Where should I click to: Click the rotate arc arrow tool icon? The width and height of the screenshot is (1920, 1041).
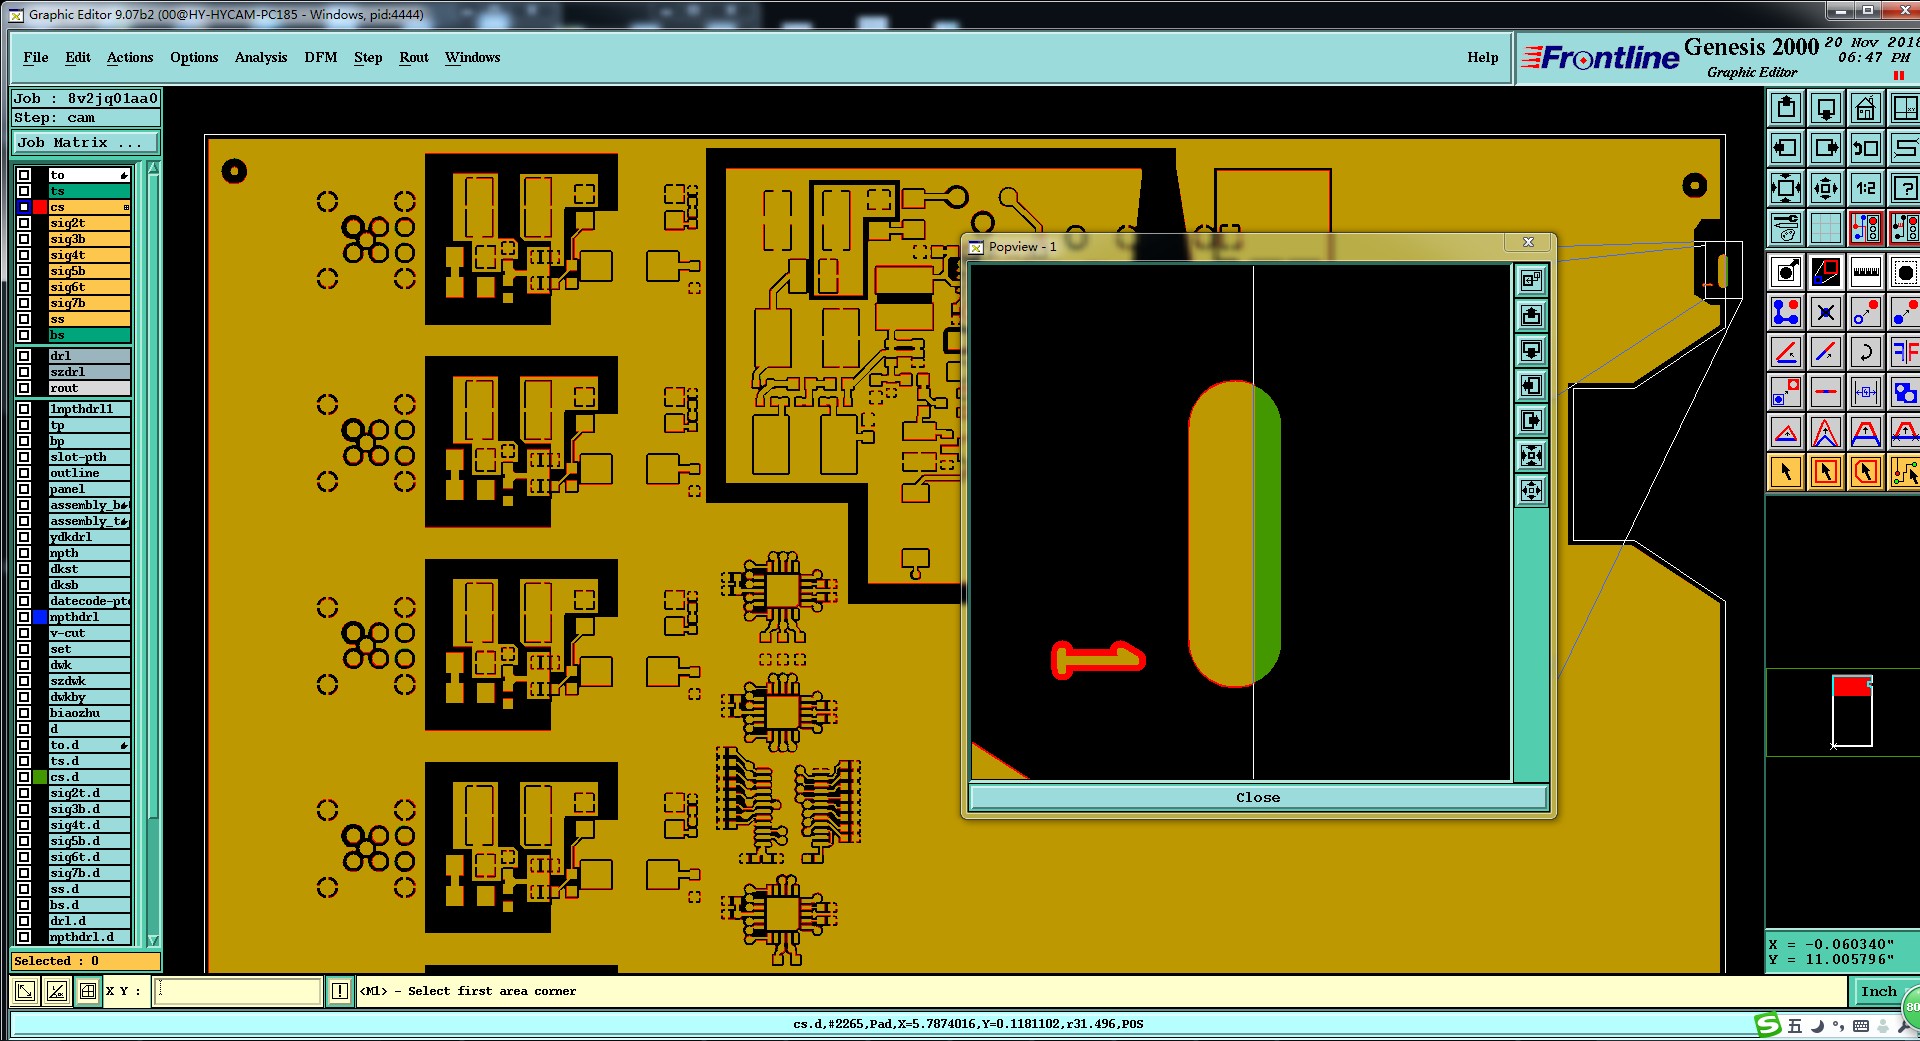pos(1865,352)
